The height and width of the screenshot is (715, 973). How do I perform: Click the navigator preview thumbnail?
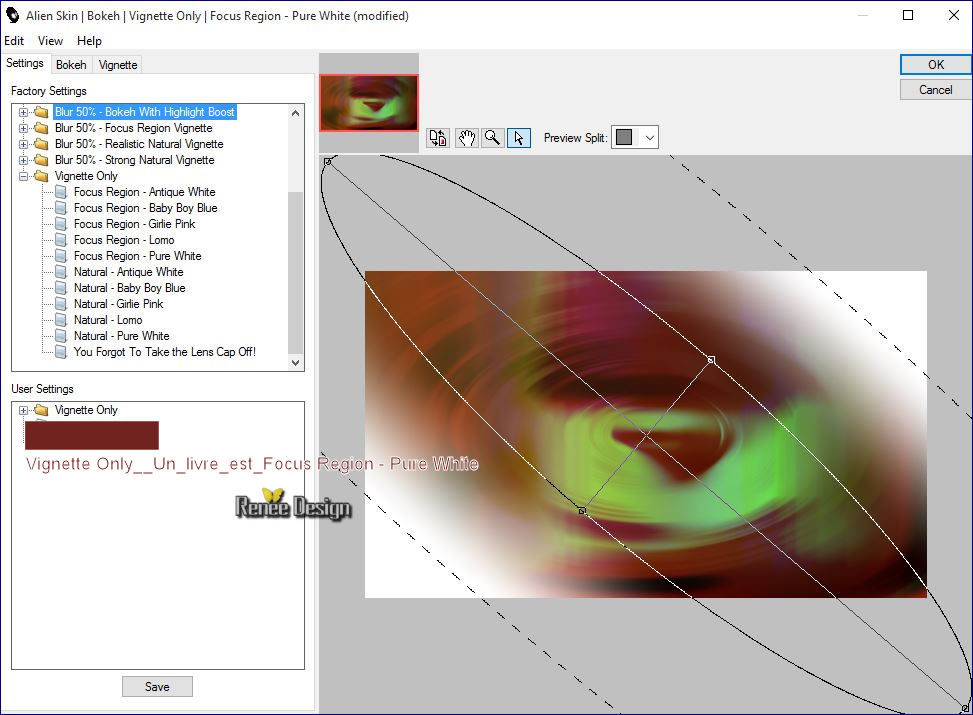pyautogui.click(x=369, y=103)
